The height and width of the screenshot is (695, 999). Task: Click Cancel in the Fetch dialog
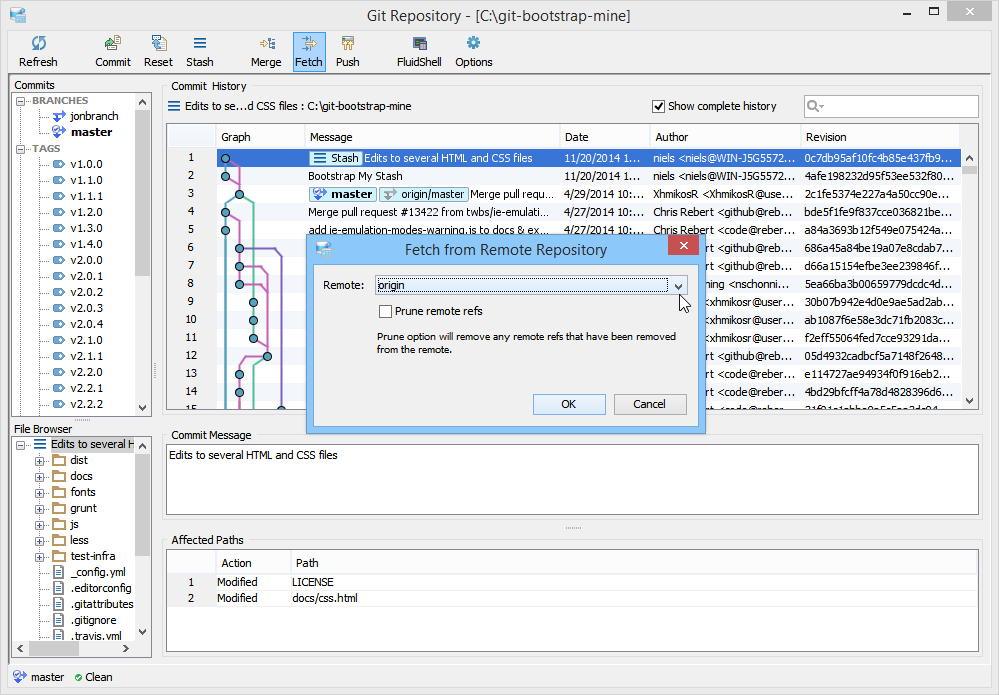point(650,404)
